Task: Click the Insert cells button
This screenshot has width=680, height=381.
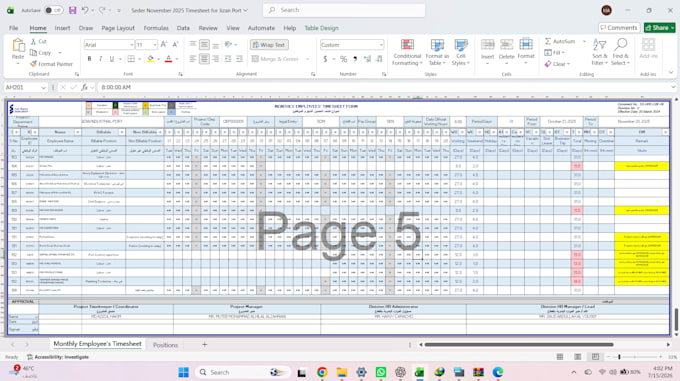Action: coord(487,52)
